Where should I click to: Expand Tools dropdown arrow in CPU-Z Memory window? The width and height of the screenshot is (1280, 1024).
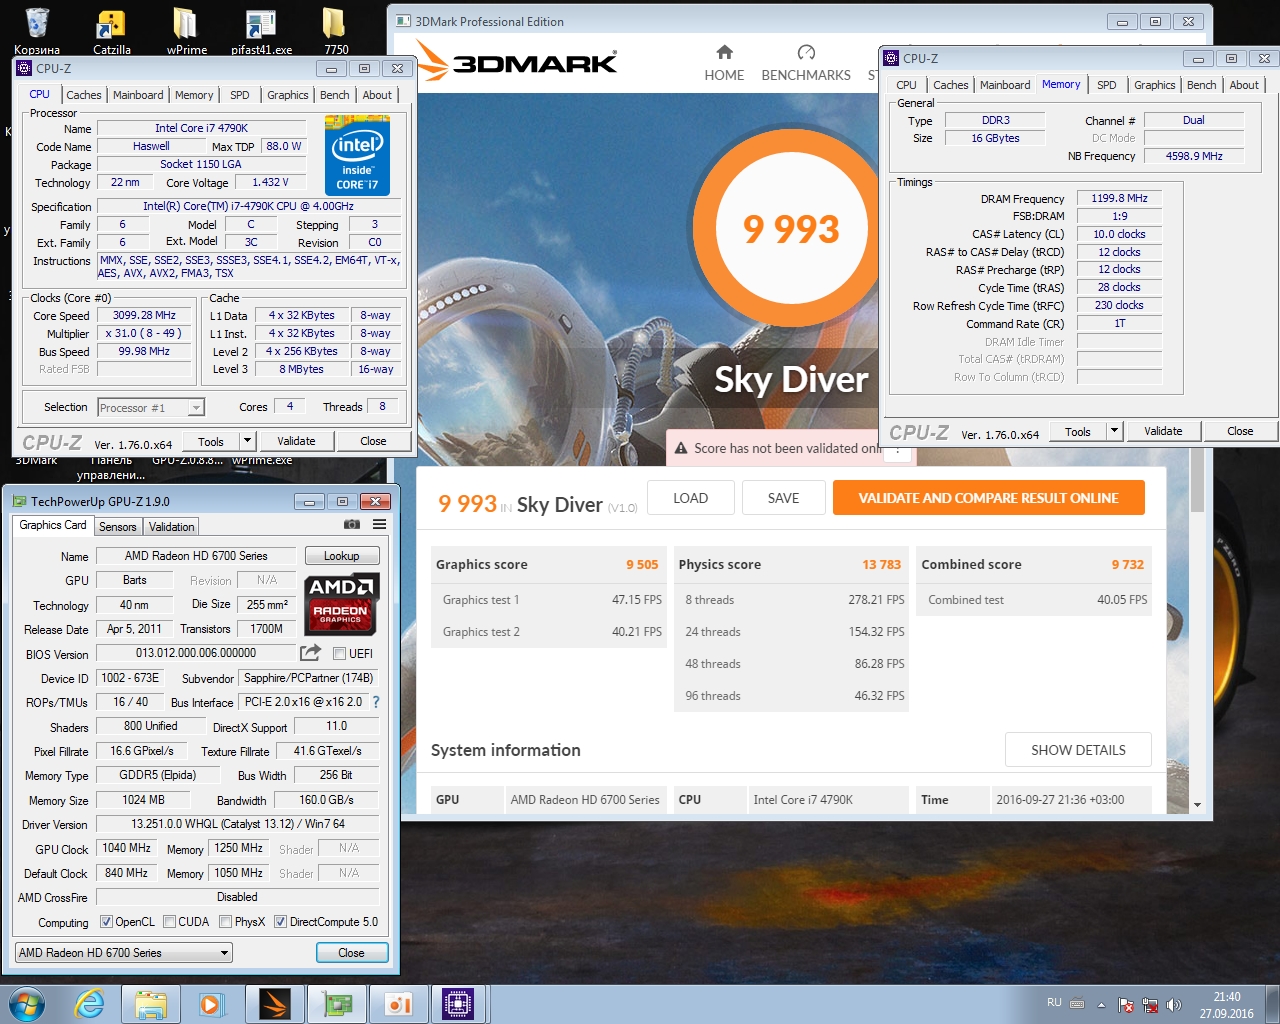pos(1115,431)
